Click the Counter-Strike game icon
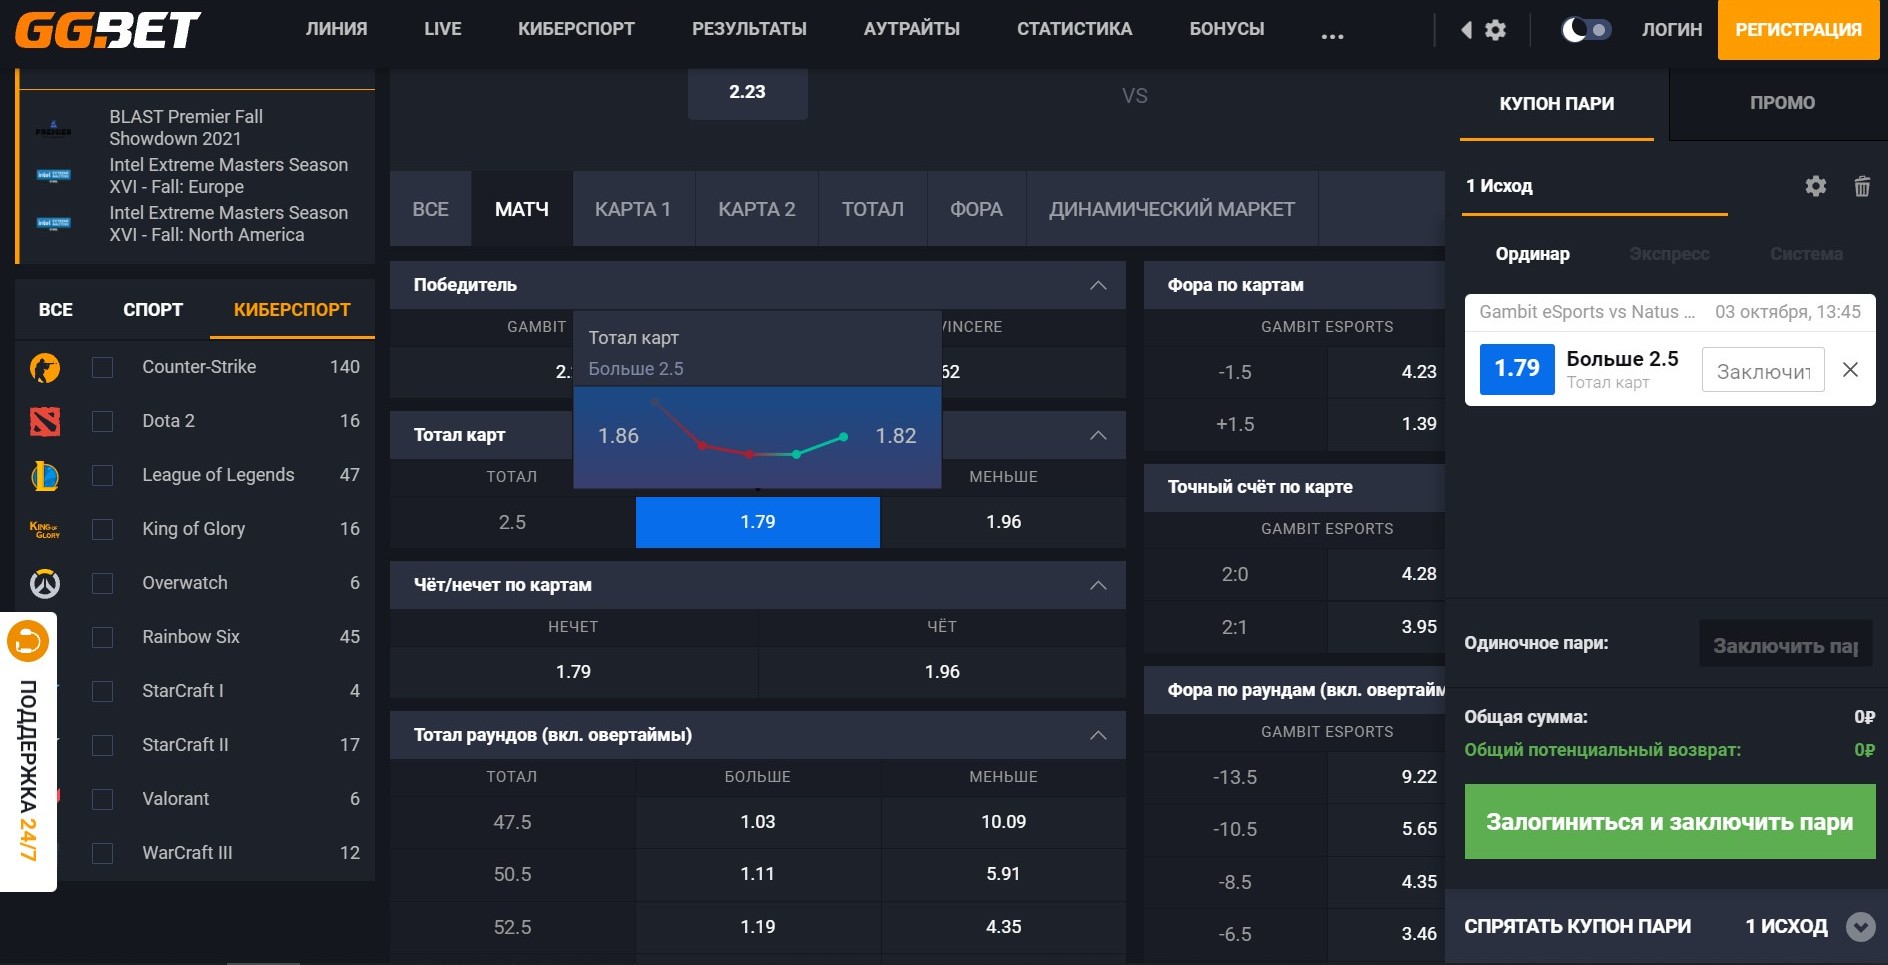This screenshot has width=1888, height=965. 45,368
